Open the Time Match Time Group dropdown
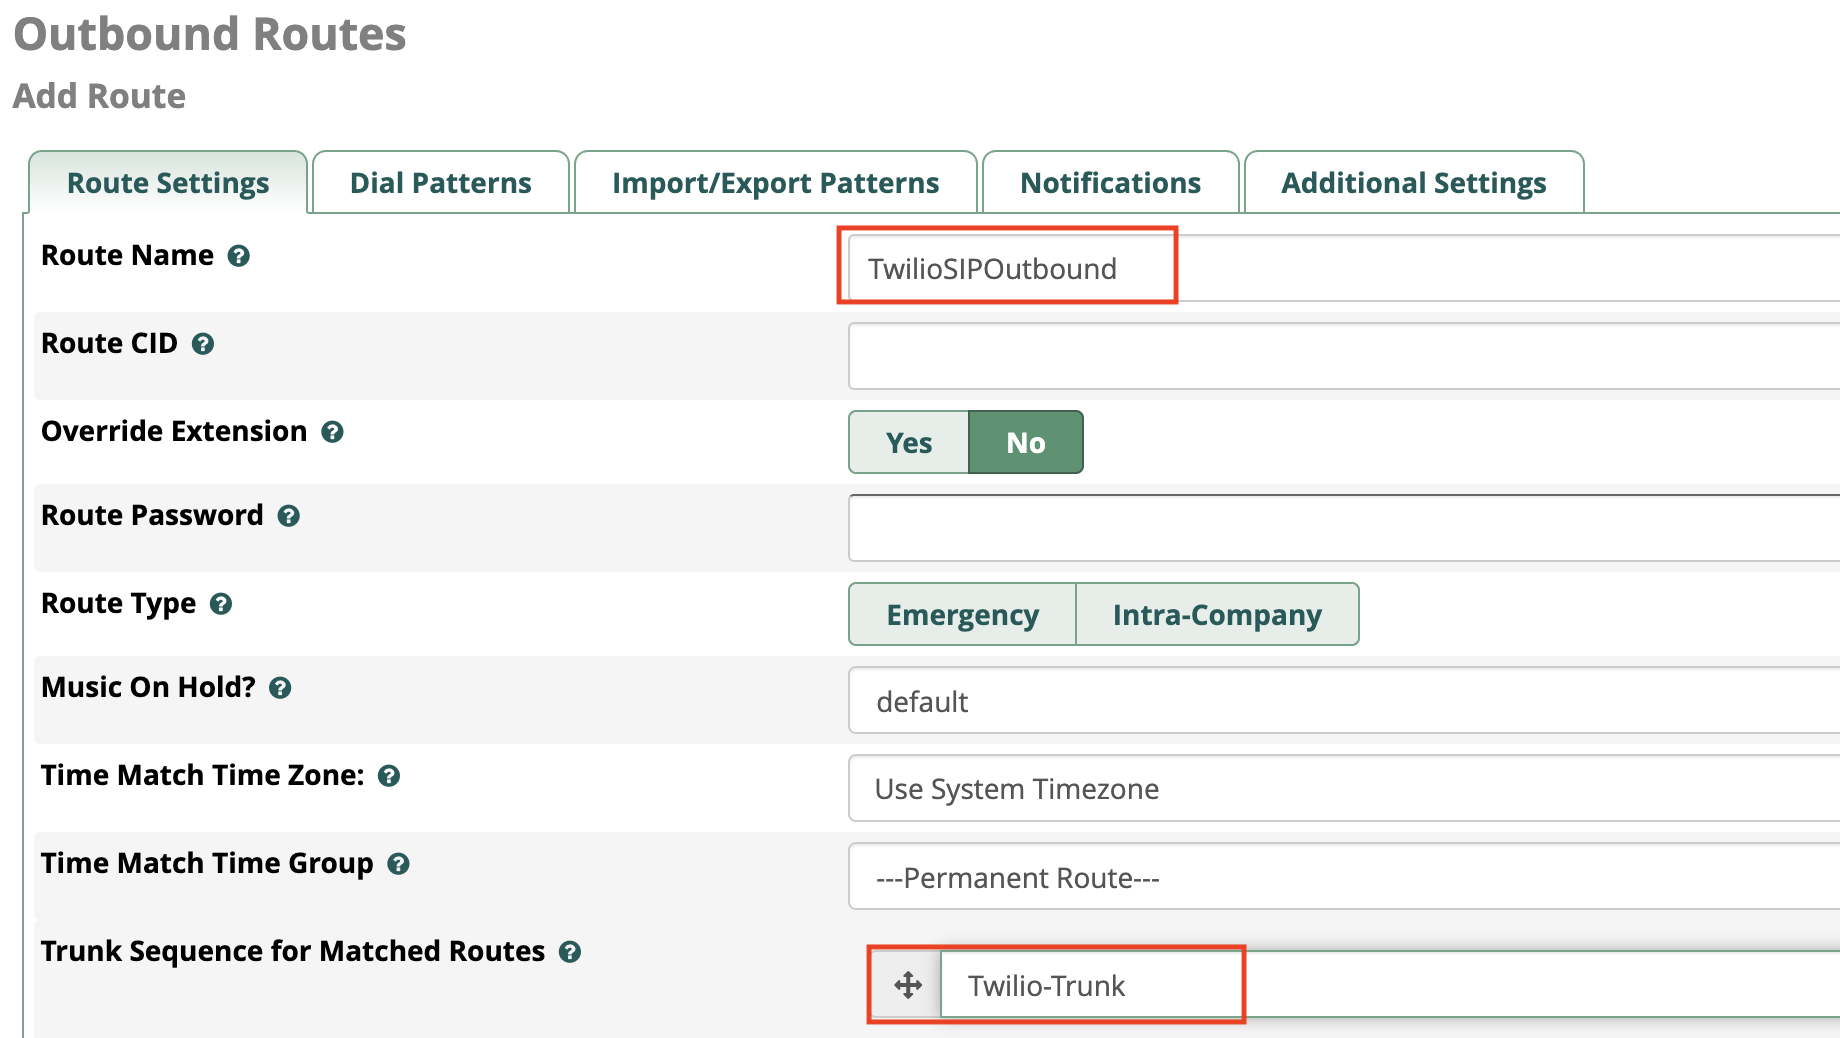This screenshot has width=1840, height=1038. click(x=1340, y=877)
